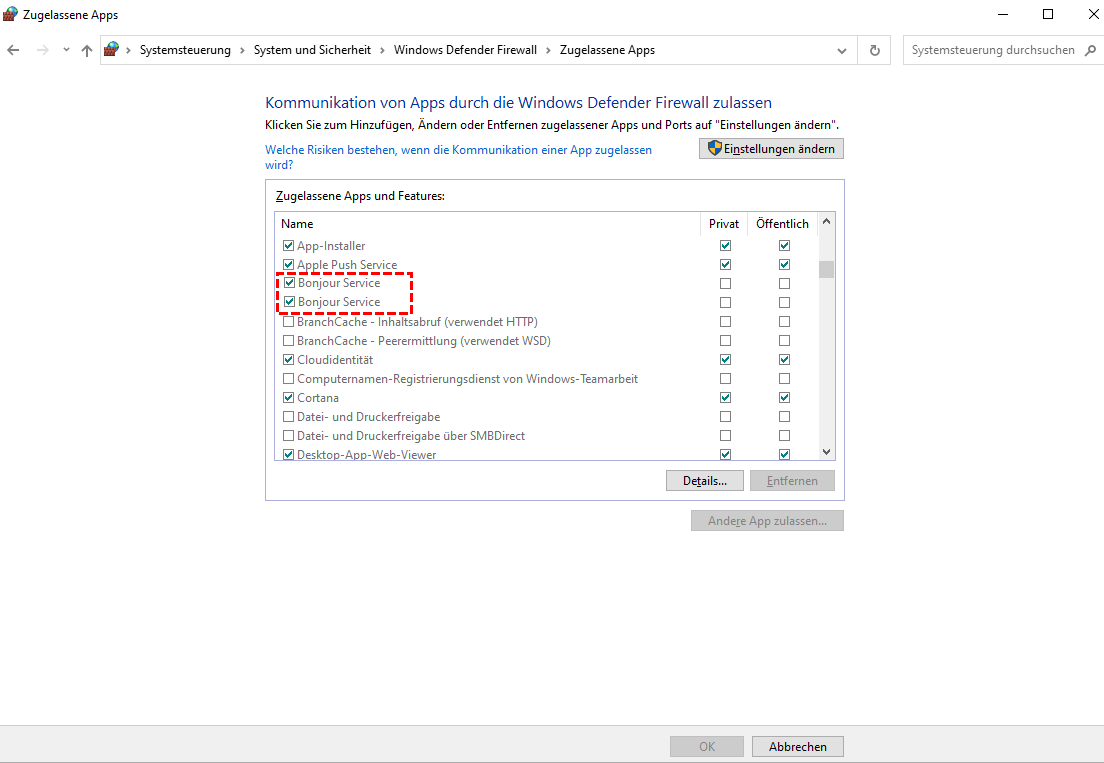Click the Öffentlich column header

782,224
